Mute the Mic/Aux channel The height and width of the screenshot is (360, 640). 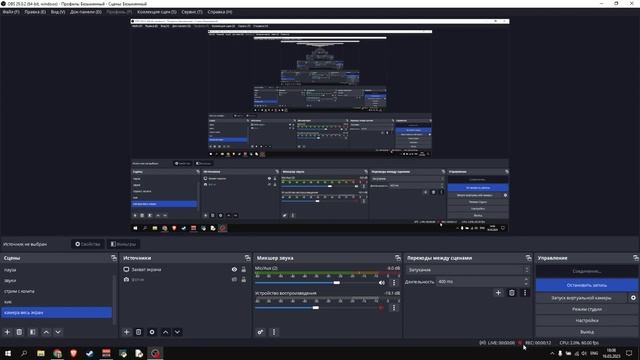382,282
